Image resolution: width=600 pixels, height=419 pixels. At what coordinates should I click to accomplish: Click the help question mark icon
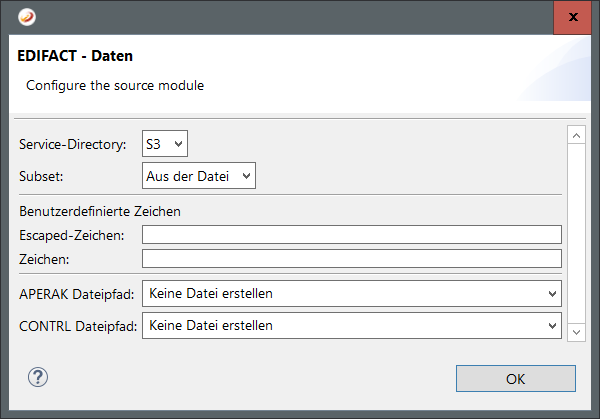coord(39,377)
